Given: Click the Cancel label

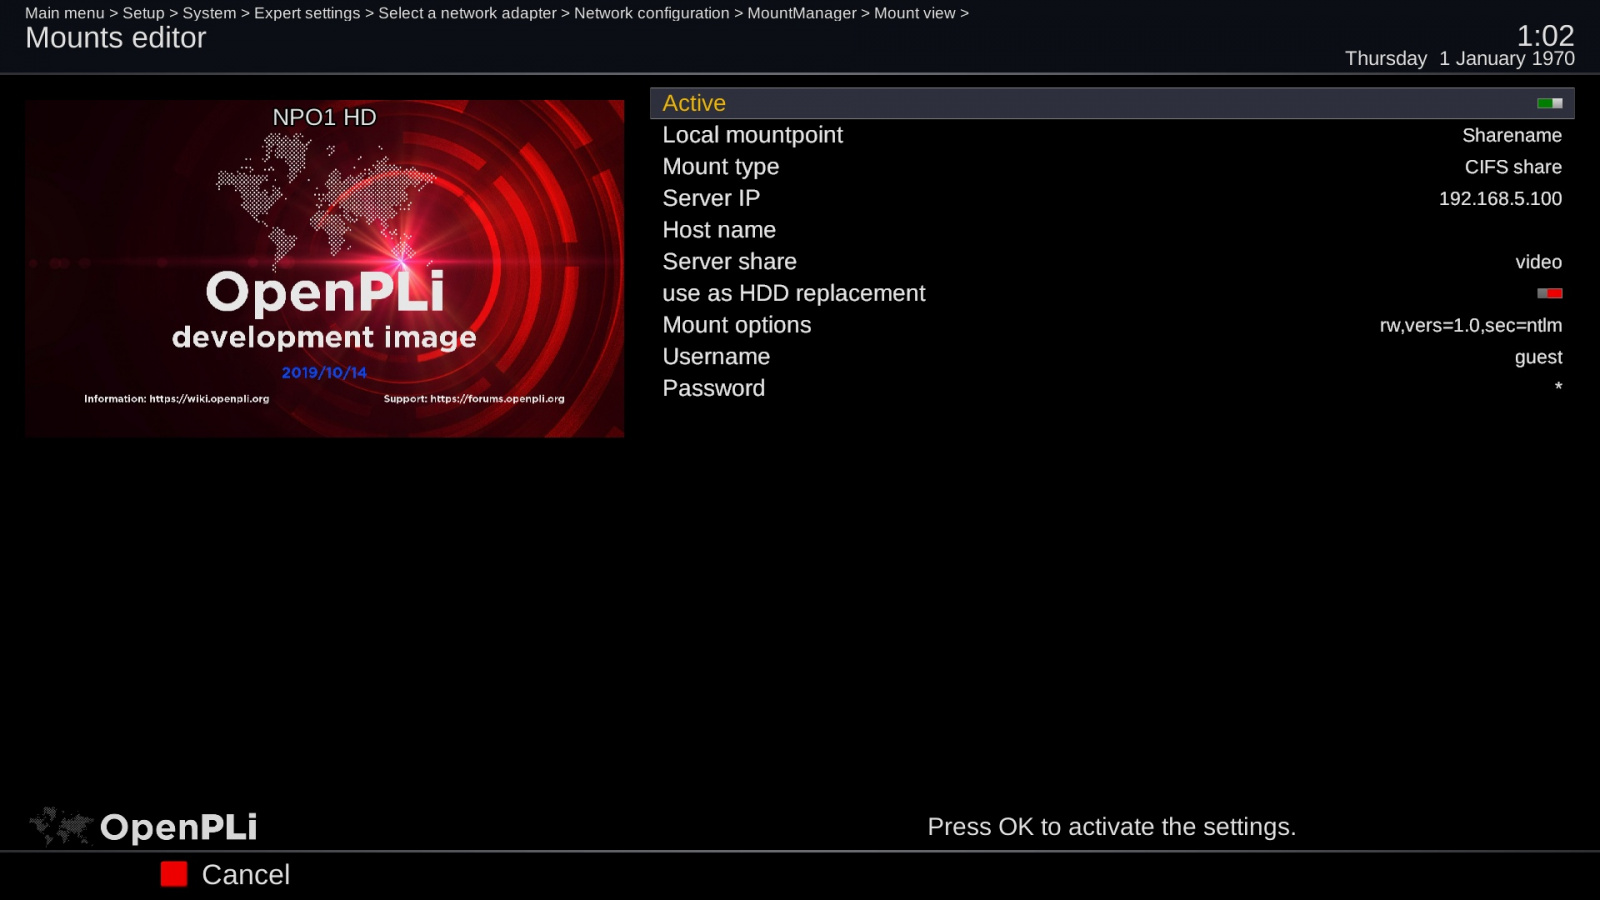Looking at the screenshot, I should point(245,875).
